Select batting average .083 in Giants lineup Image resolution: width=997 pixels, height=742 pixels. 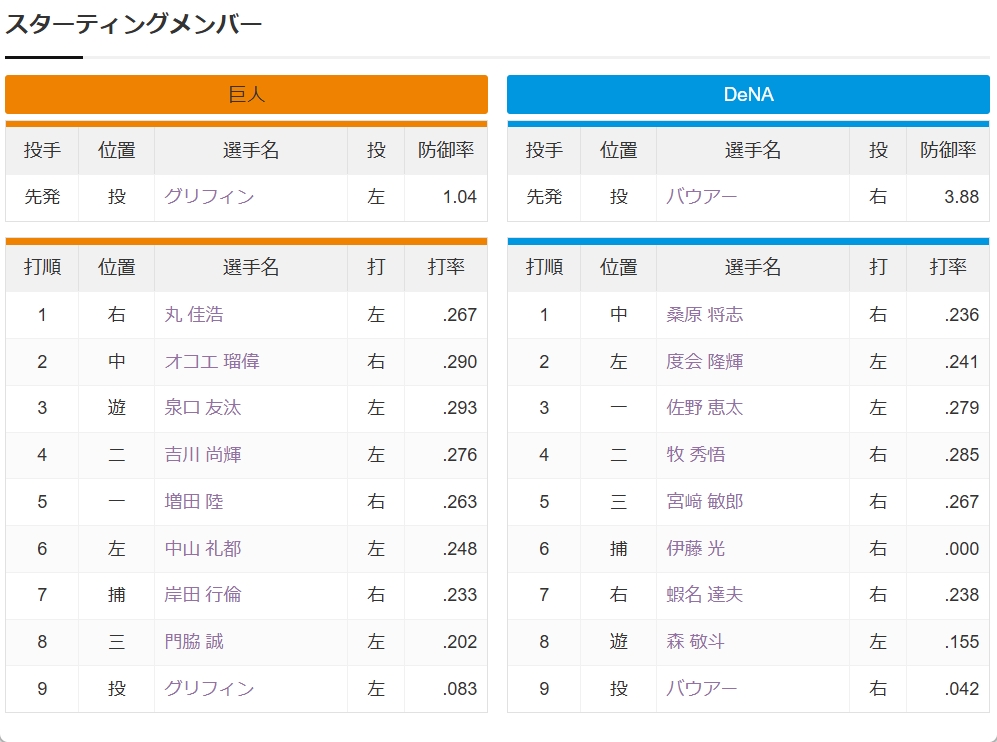[x=460, y=689]
